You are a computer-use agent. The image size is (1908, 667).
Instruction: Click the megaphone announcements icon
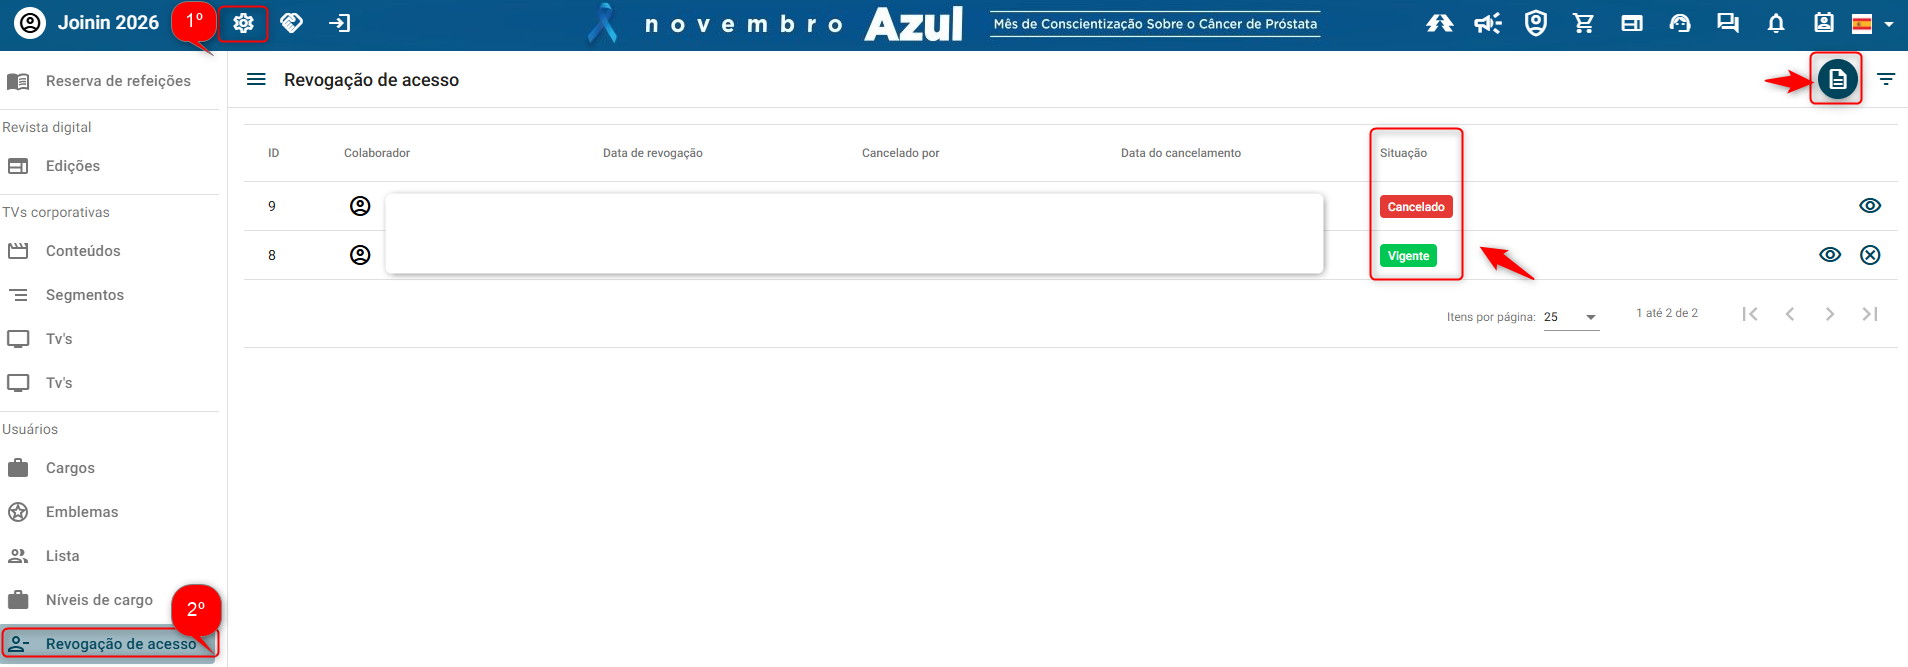click(x=1487, y=23)
